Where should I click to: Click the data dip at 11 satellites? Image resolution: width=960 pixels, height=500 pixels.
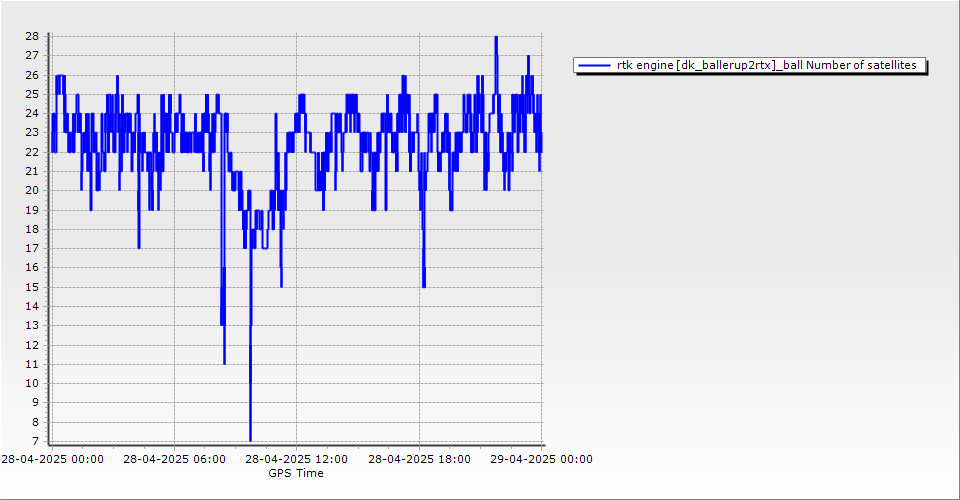coord(225,363)
